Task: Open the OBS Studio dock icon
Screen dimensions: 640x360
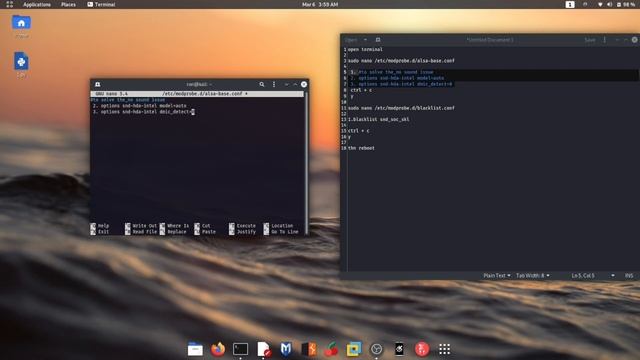Action: pyautogui.click(x=376, y=349)
